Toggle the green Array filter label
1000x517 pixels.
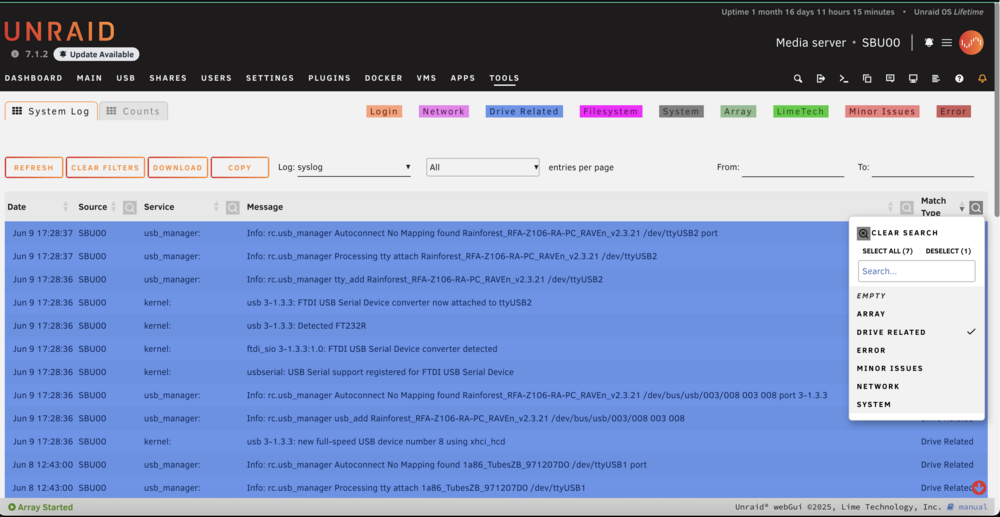point(738,112)
